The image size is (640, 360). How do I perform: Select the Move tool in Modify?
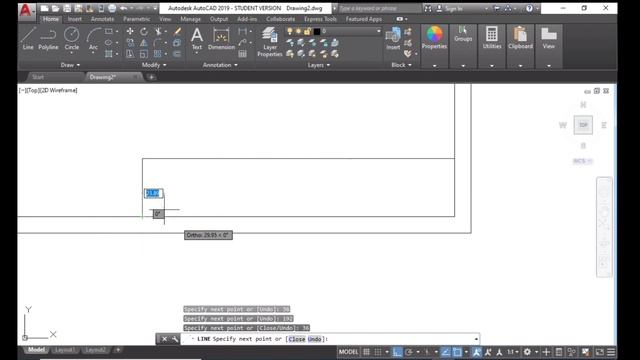130,31
